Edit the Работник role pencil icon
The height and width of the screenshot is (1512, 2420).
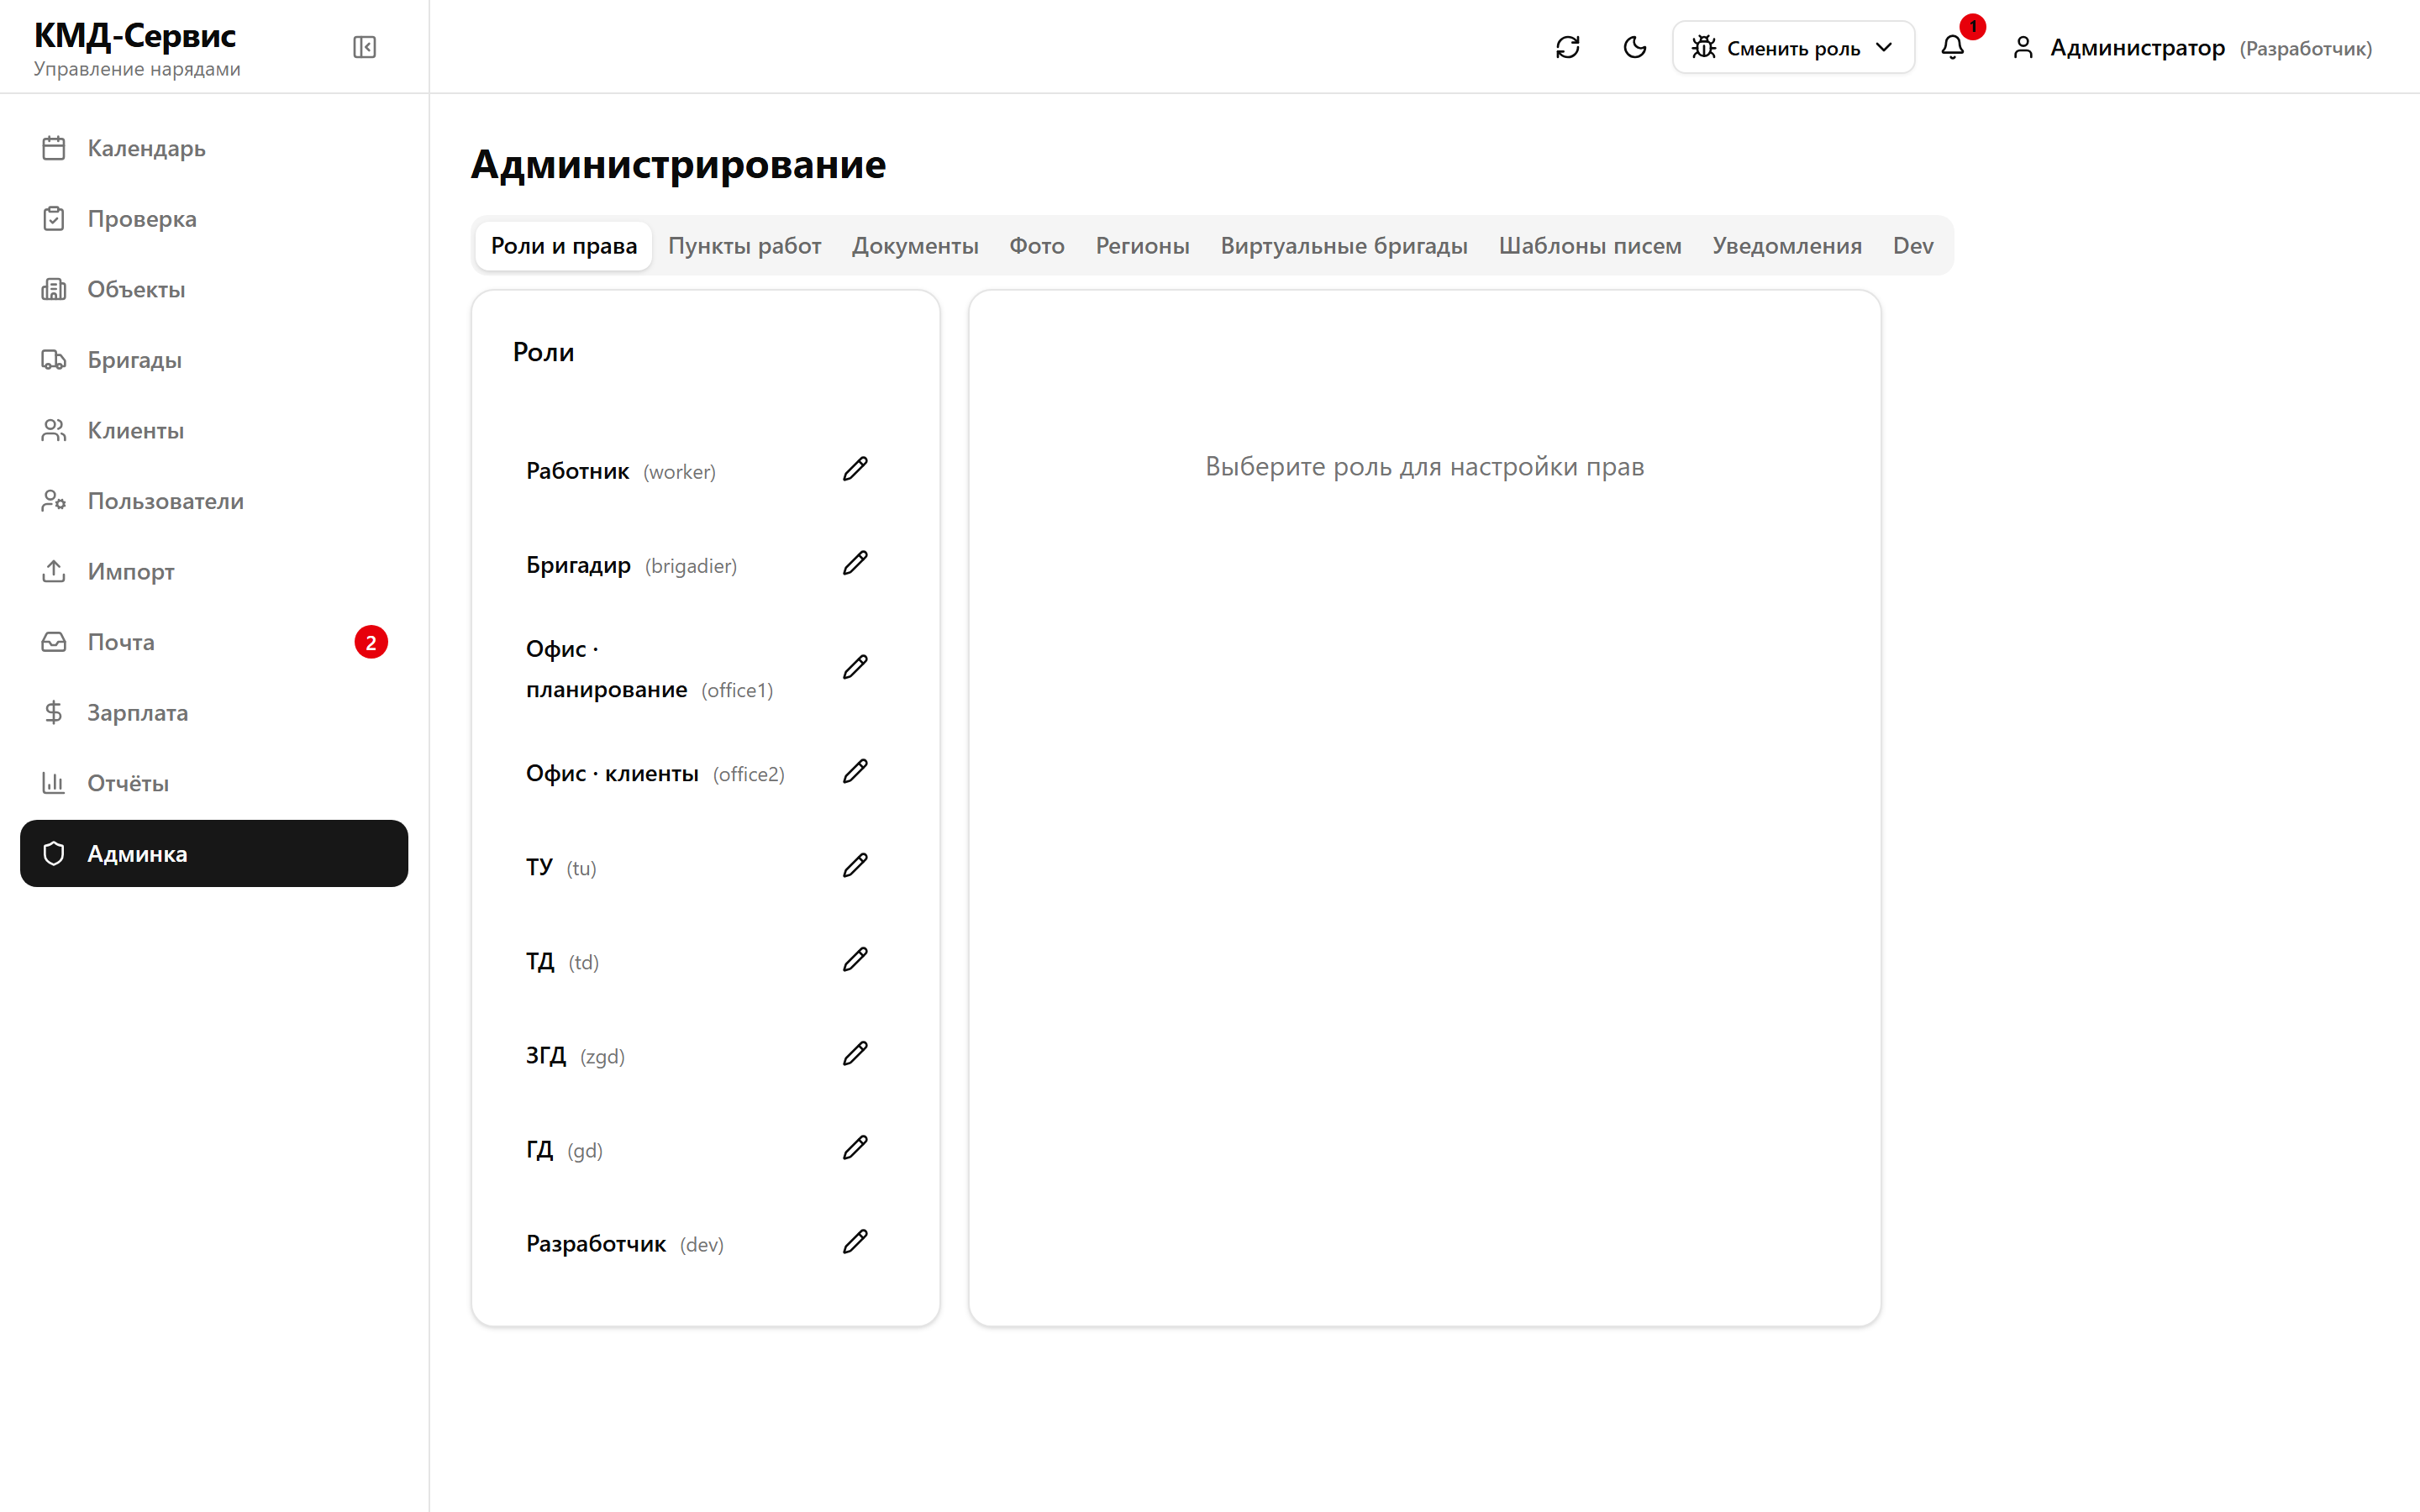[x=855, y=469]
